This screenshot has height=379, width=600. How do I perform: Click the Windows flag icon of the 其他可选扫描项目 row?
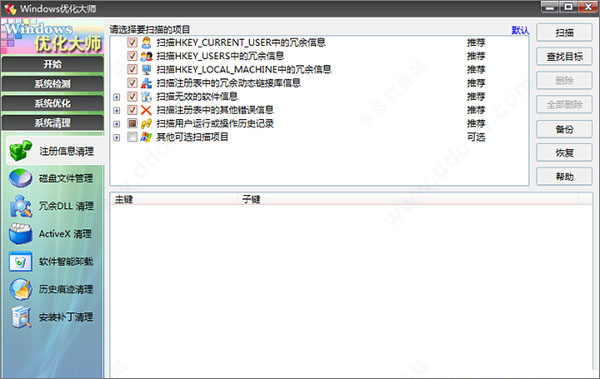(146, 137)
